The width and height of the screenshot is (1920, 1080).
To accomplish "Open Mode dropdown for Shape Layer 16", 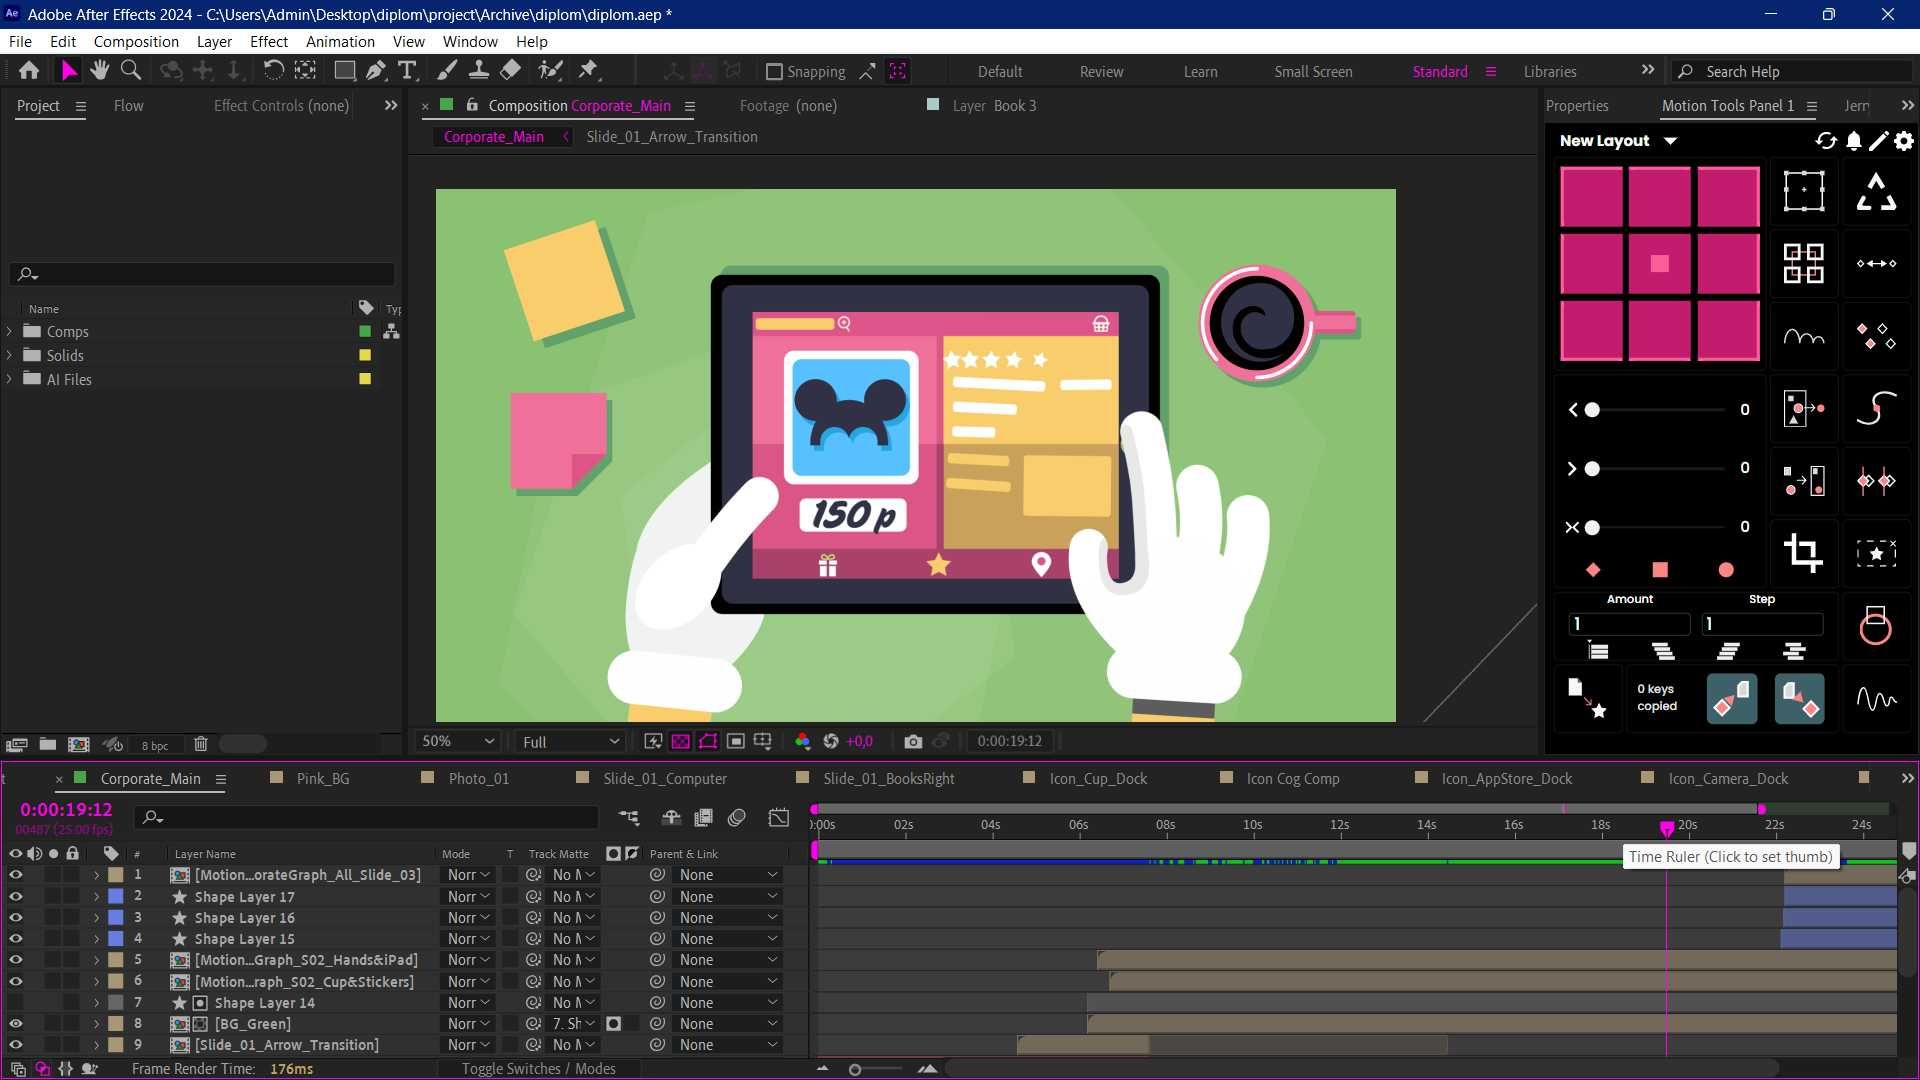I will pyautogui.click(x=468, y=918).
